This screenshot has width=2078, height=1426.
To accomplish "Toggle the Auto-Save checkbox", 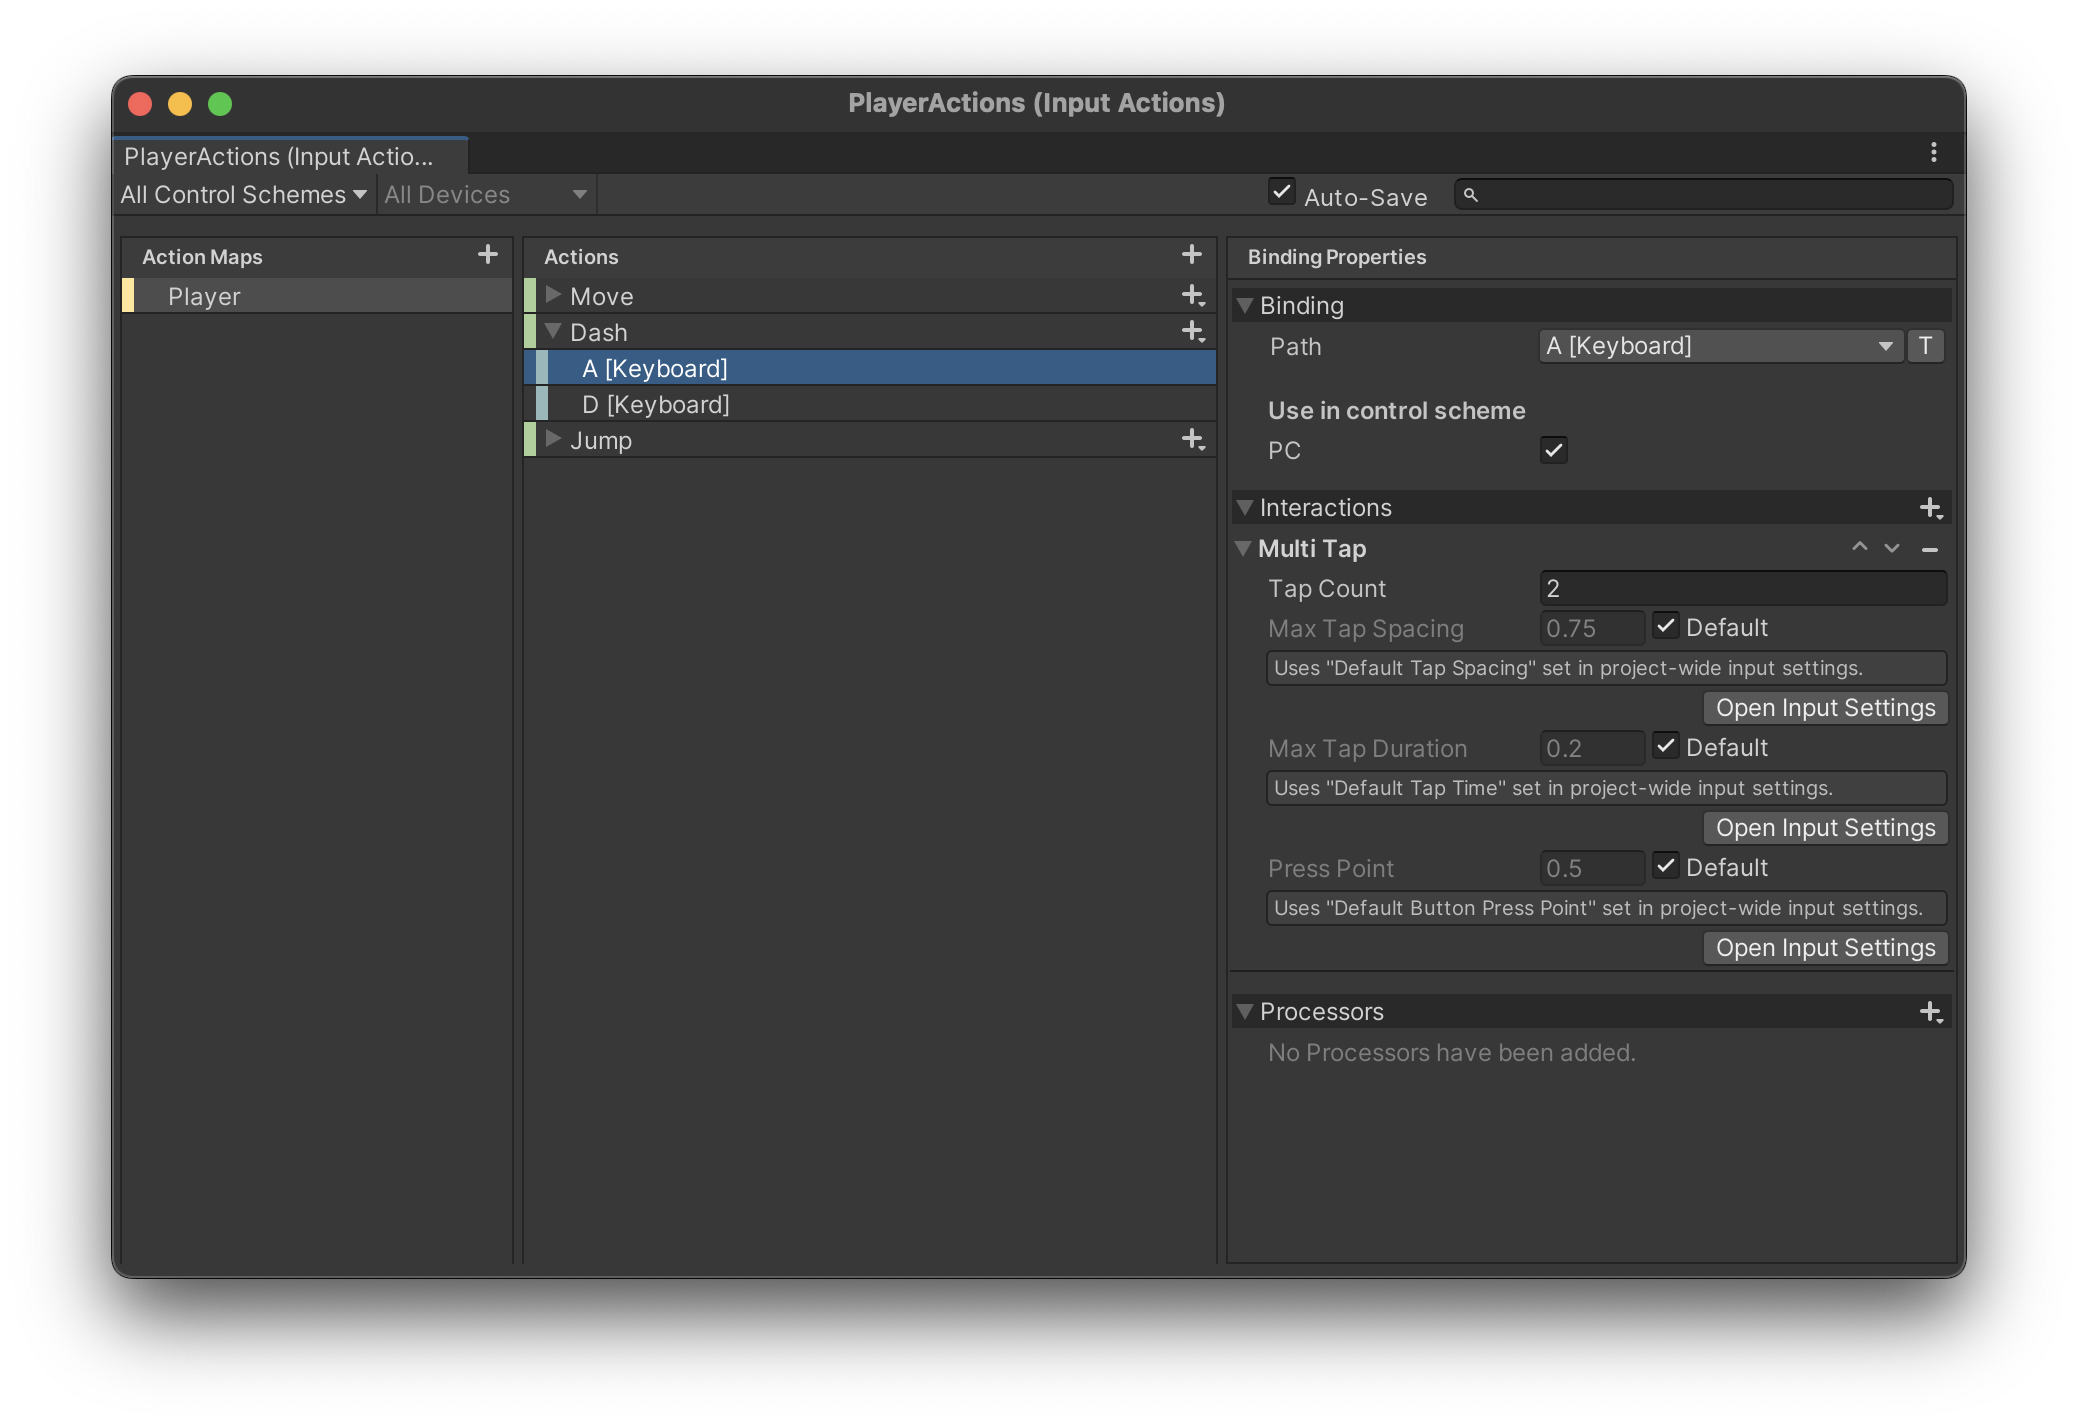I will 1281,192.
